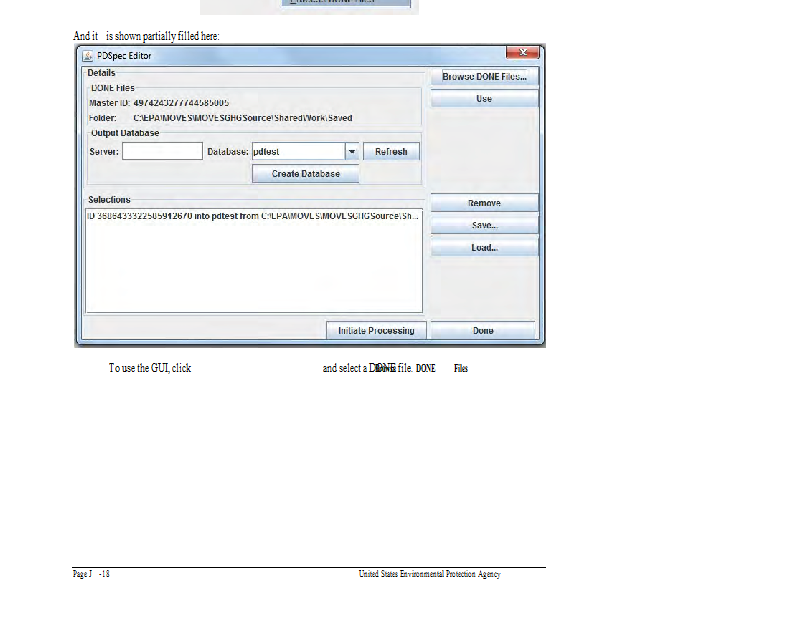
Task: Focus the Server text field
Action: (x=162, y=152)
